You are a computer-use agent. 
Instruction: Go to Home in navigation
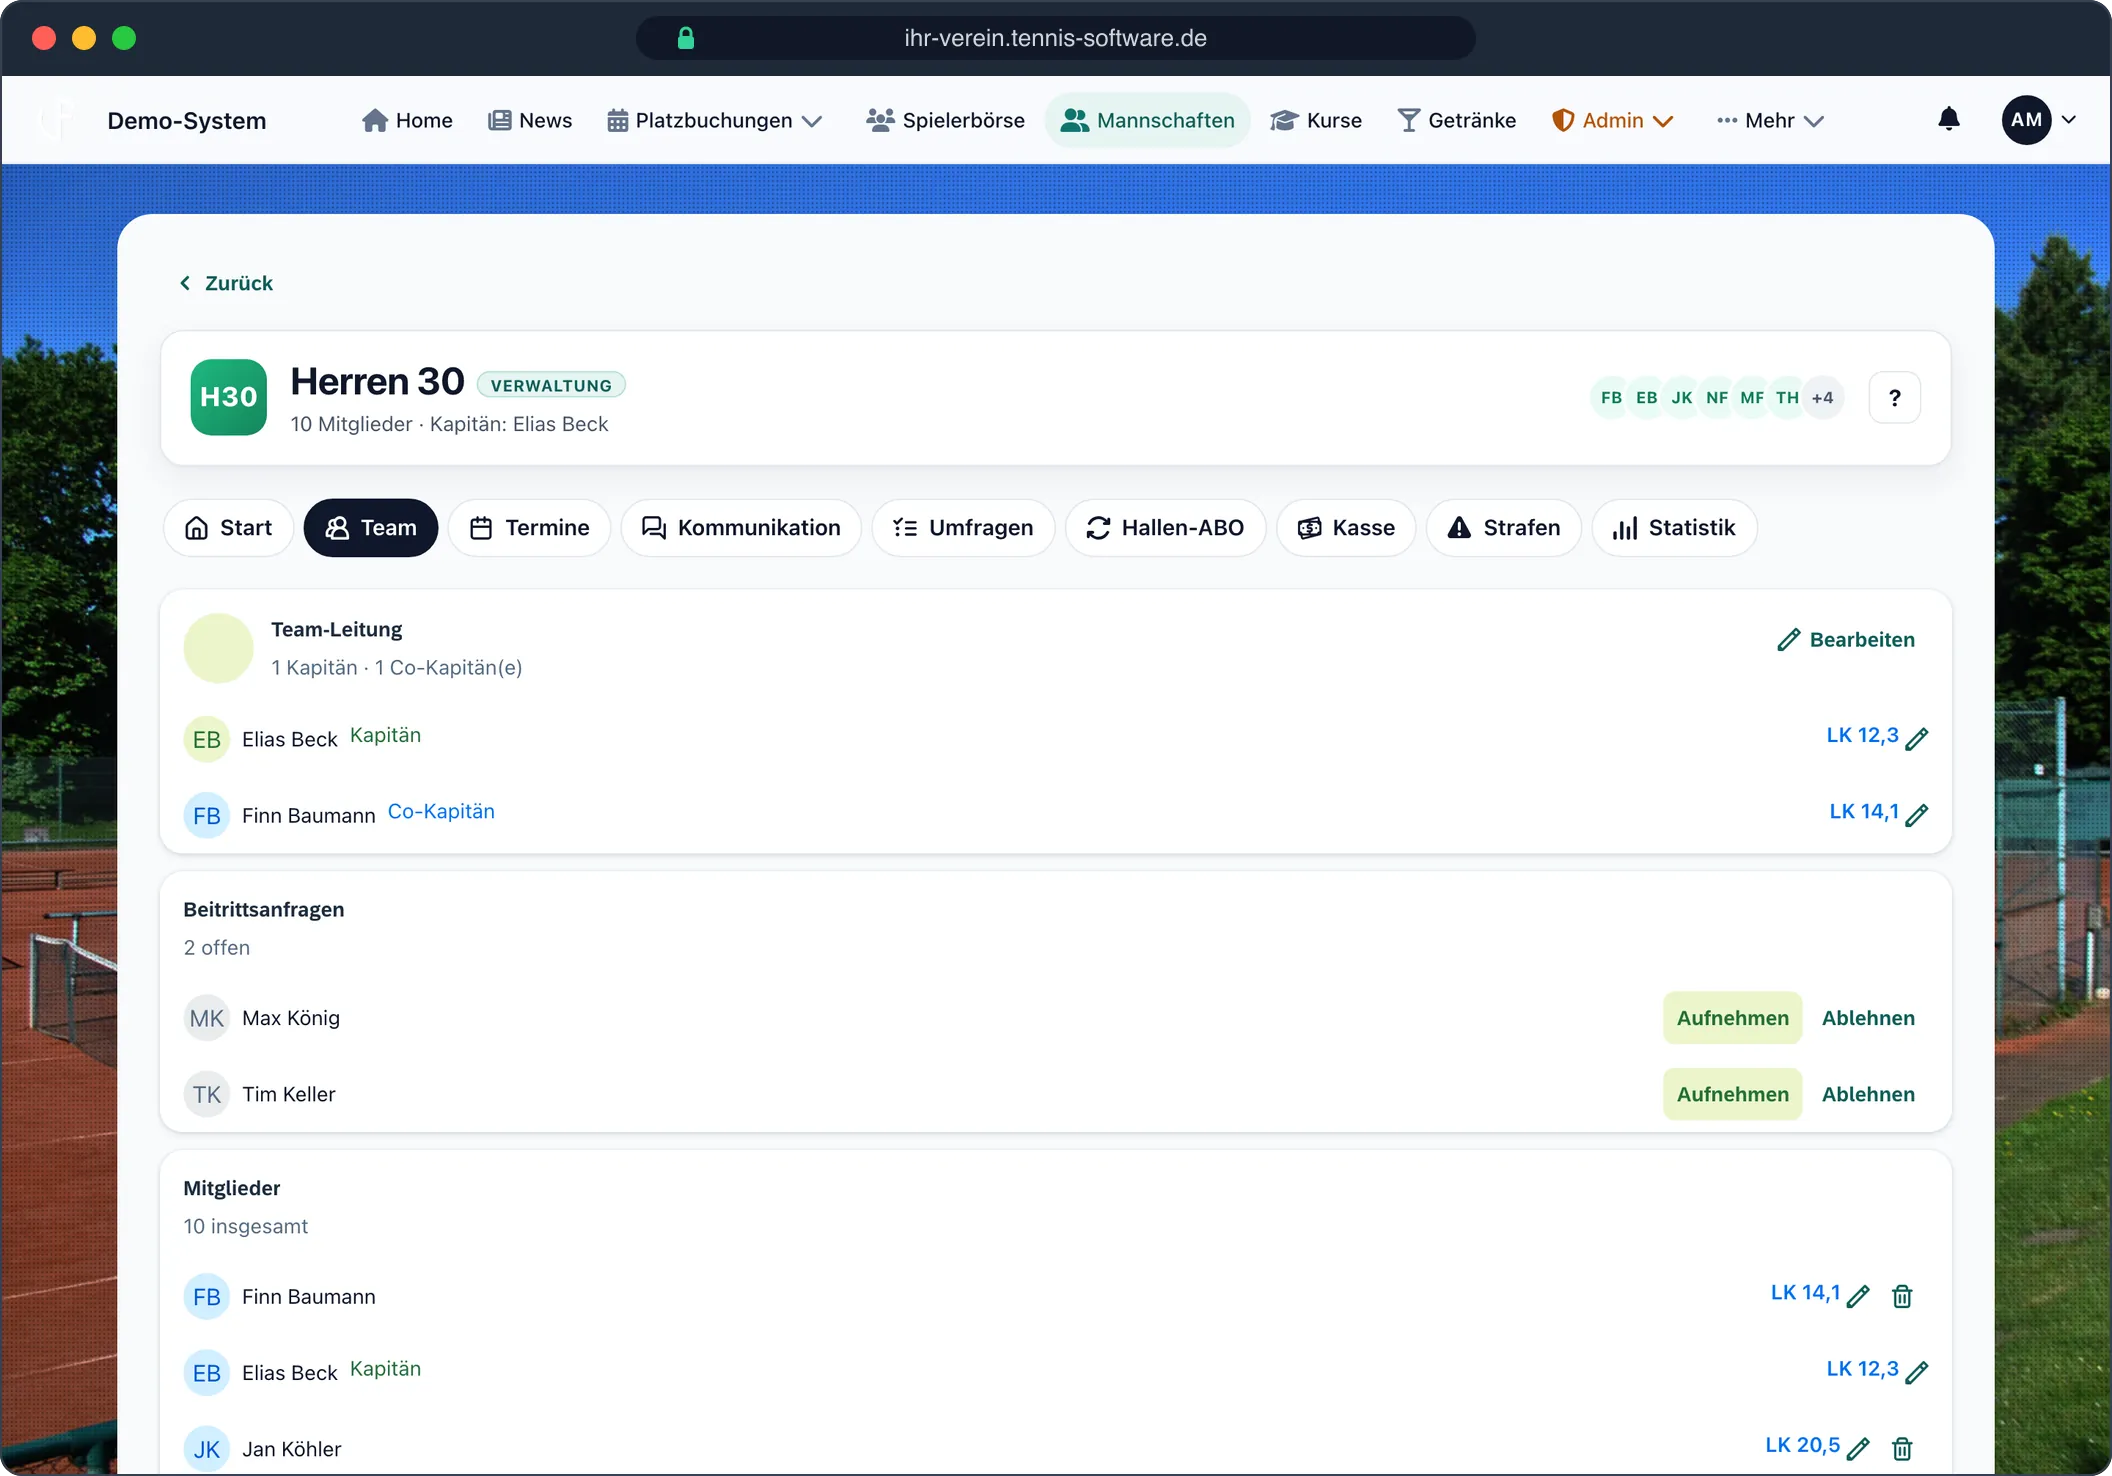coord(407,120)
